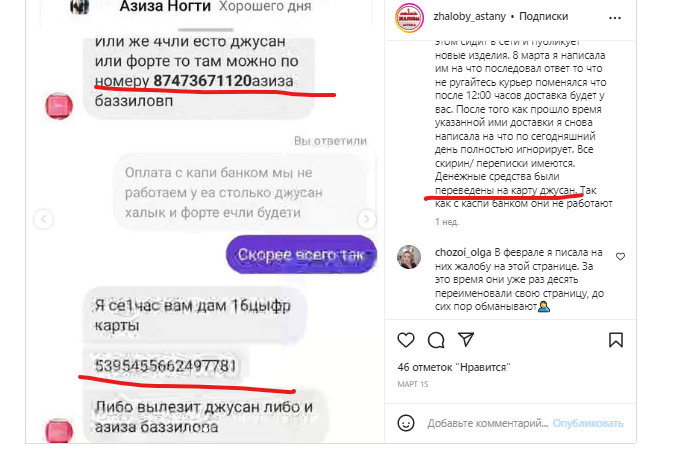Open chozoi_olga username link
682x455 pixels.
(x=463, y=252)
